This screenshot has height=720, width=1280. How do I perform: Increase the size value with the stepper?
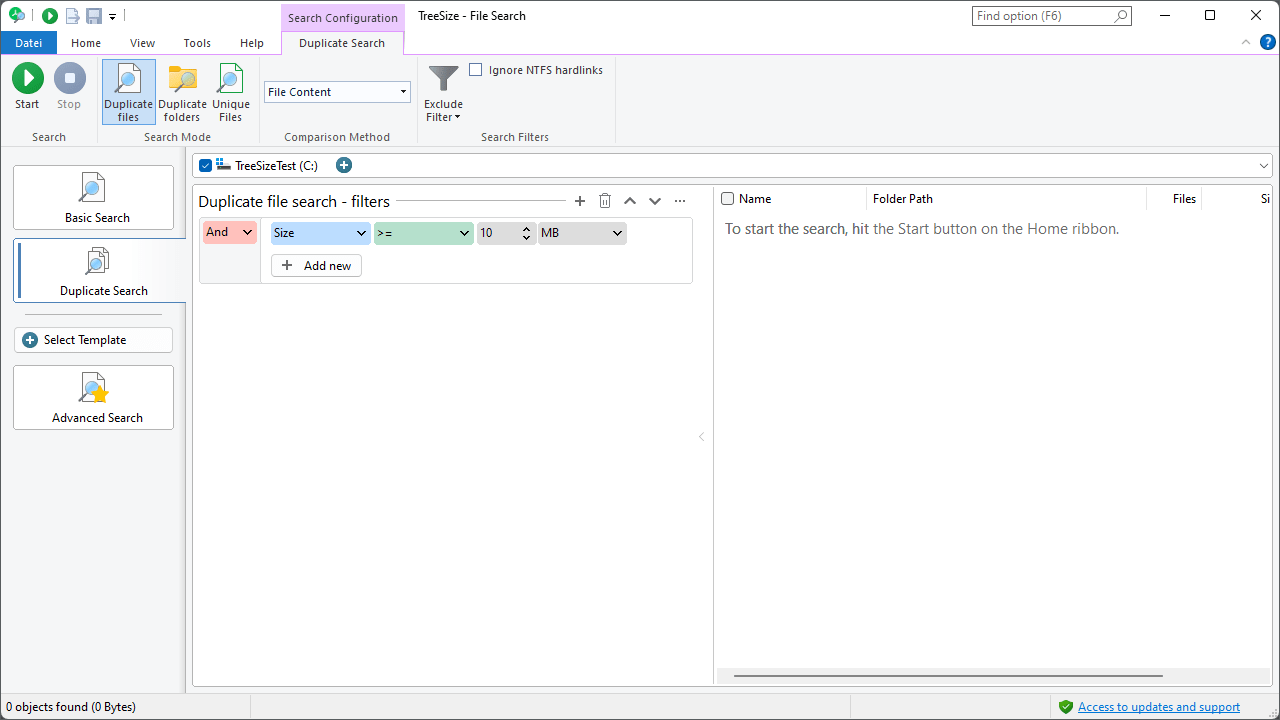click(526, 229)
